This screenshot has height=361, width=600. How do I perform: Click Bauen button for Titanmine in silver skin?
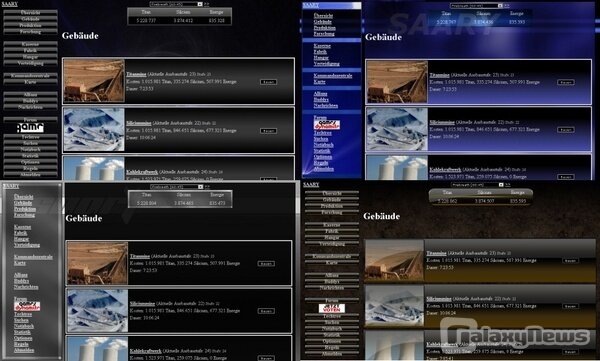(x=266, y=264)
